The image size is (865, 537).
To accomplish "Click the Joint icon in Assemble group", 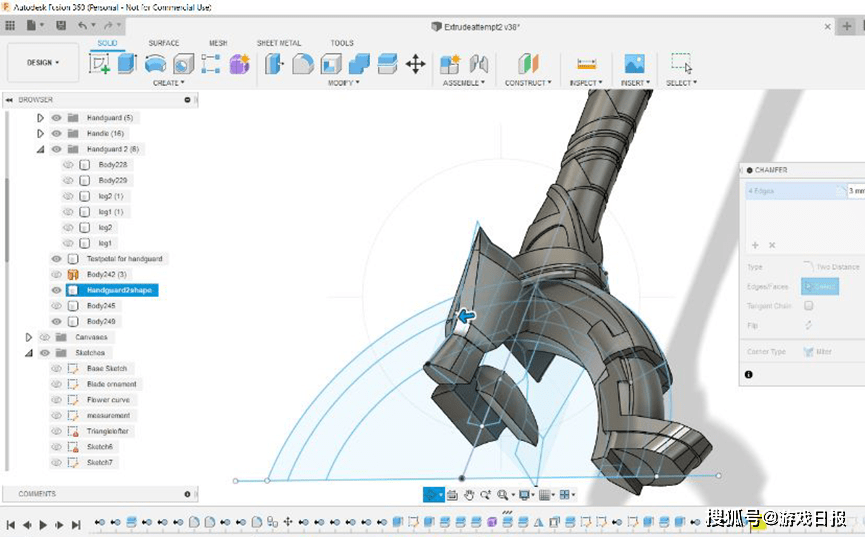I will 479,64.
